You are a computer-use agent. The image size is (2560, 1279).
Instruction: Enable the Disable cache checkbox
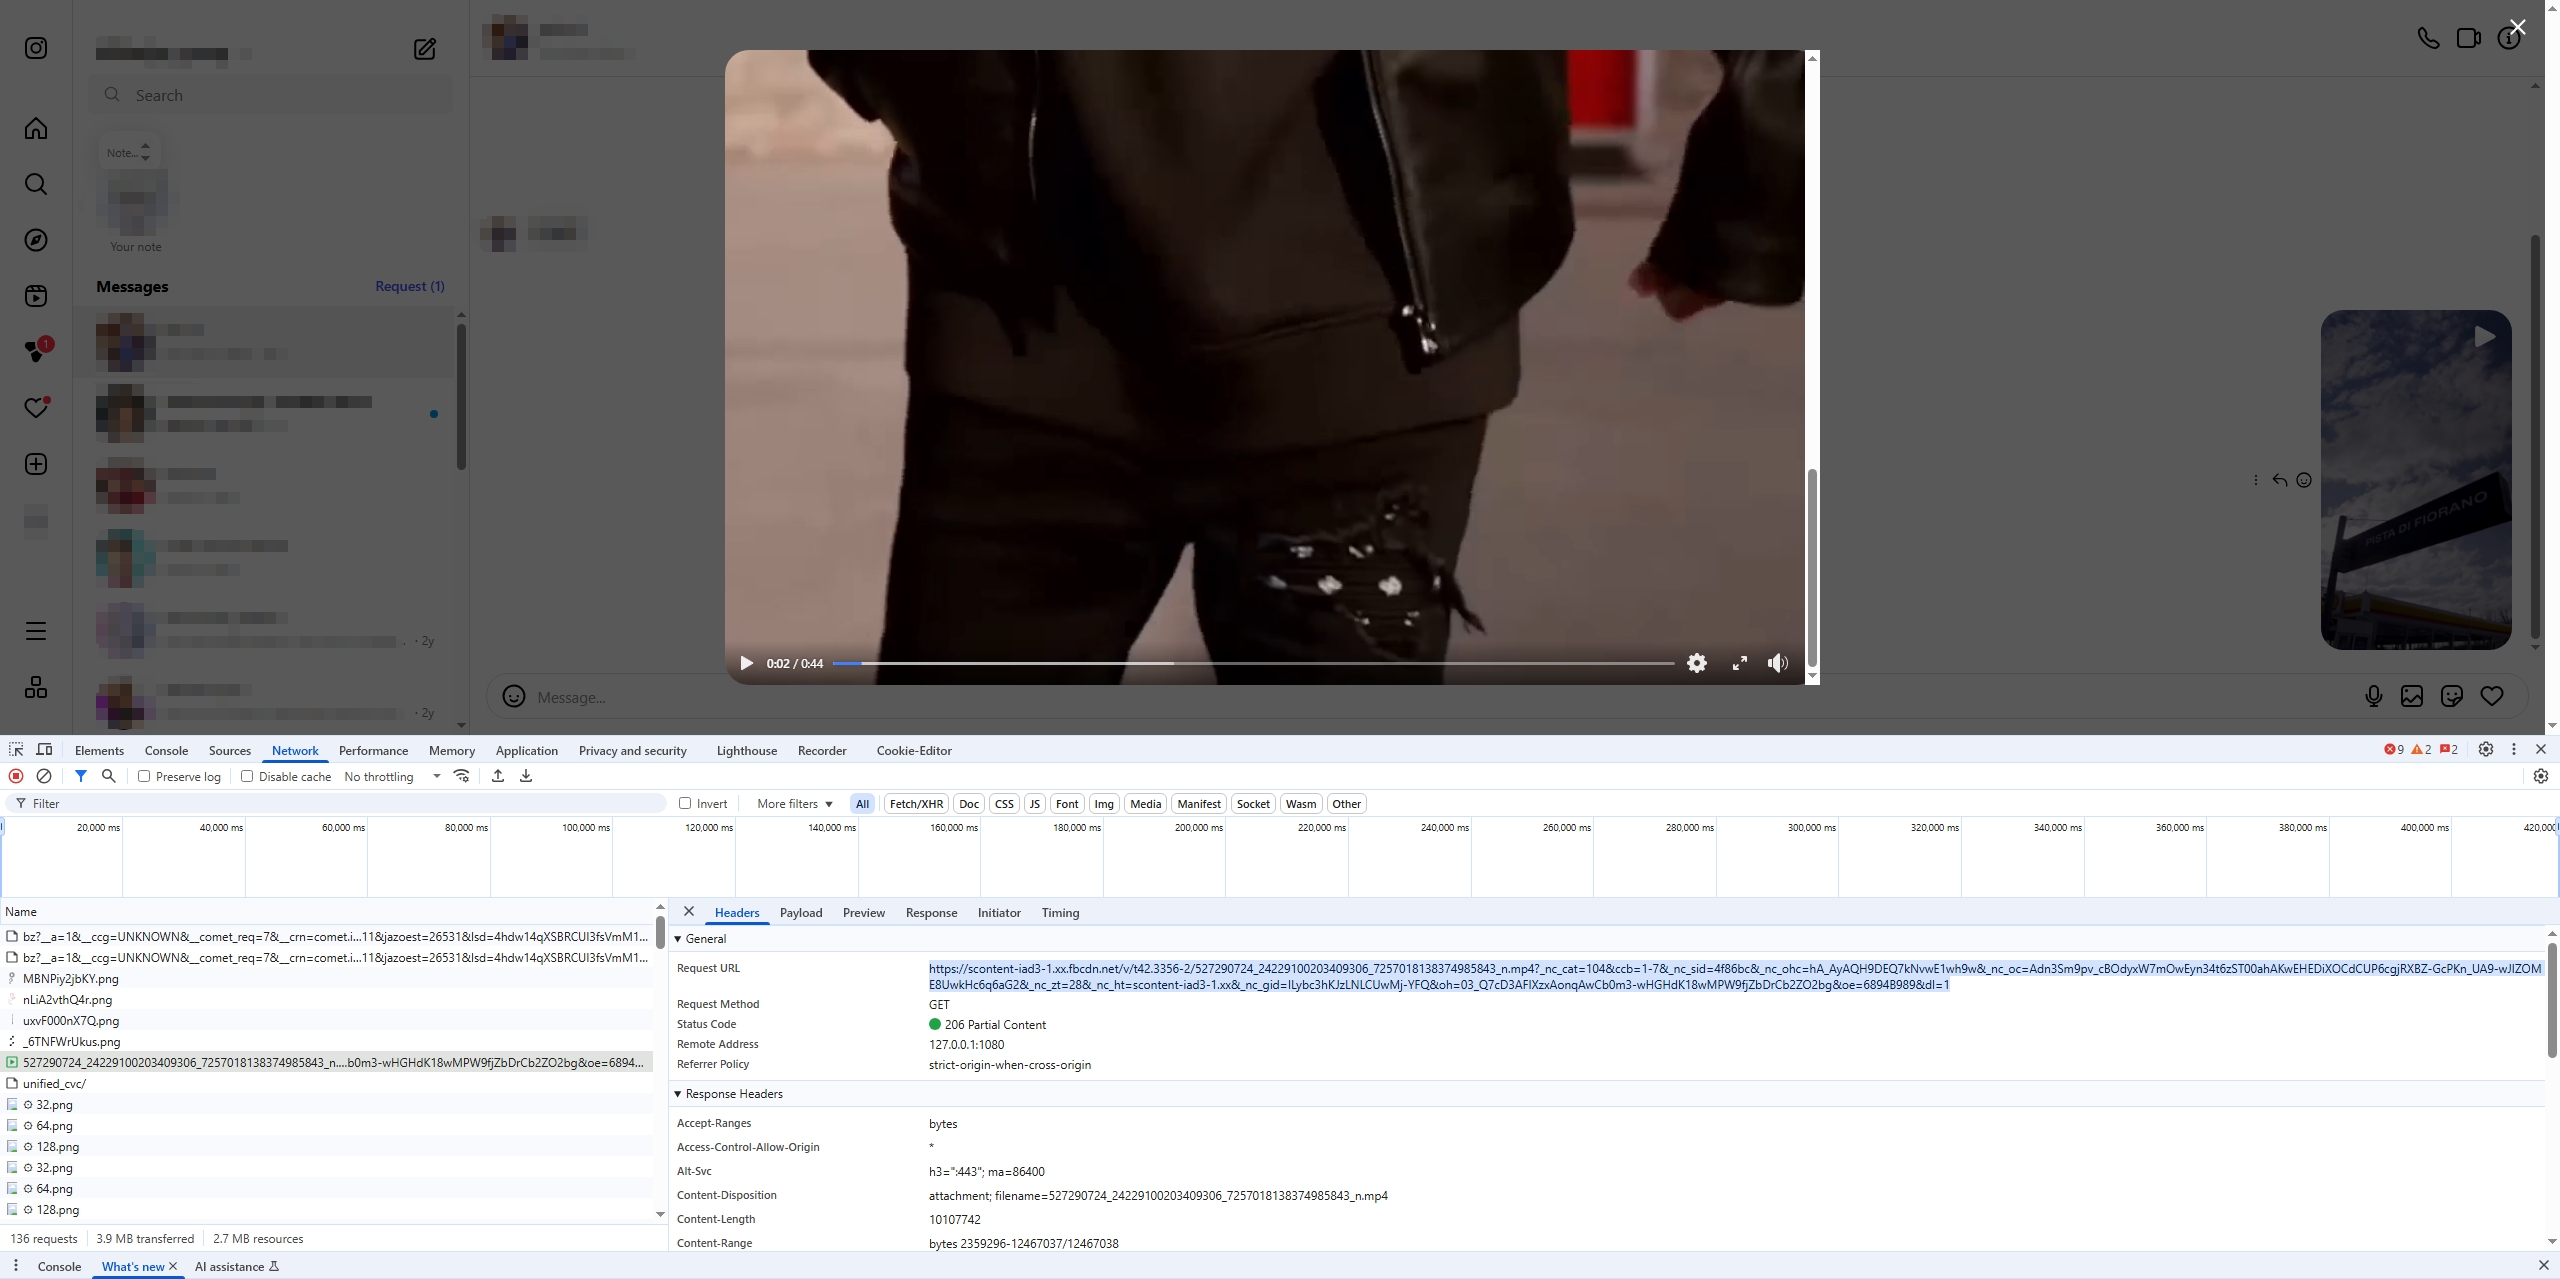click(x=247, y=776)
